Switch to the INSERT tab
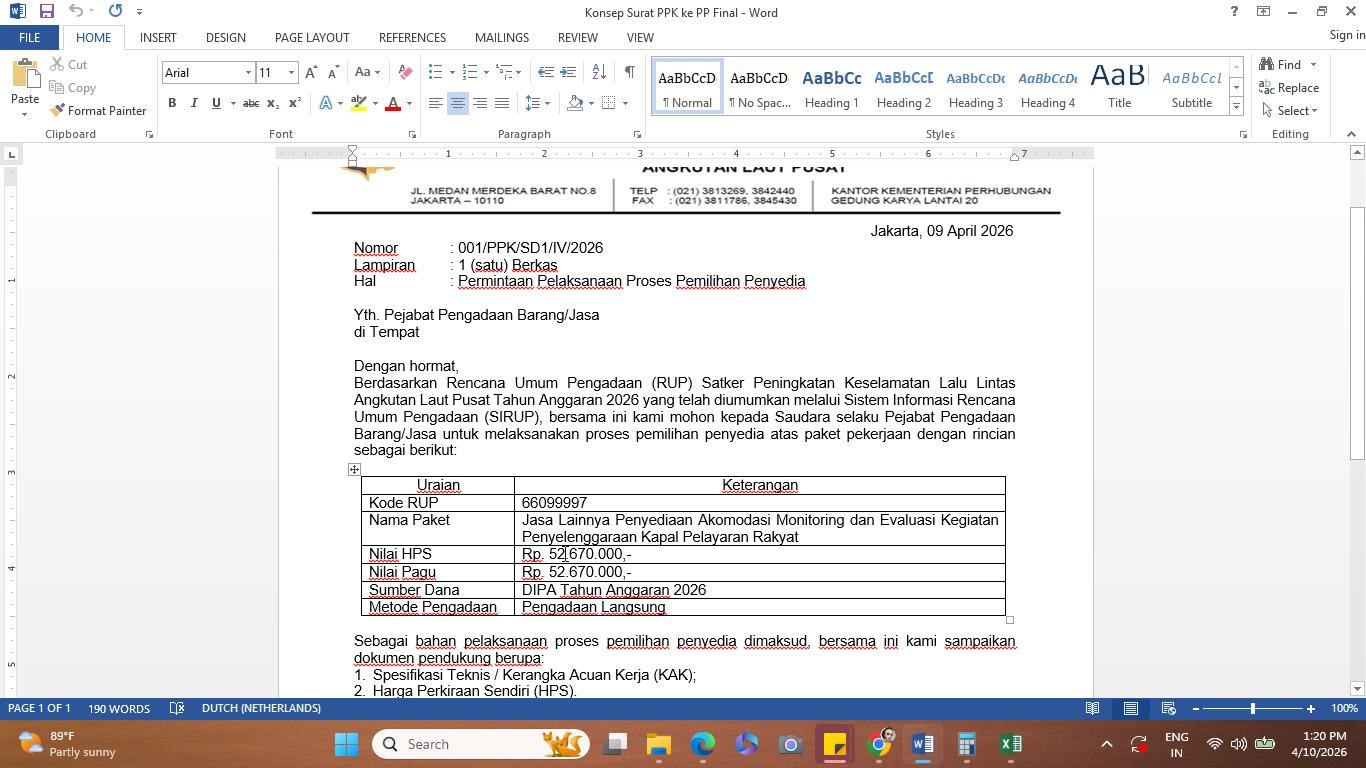 tap(158, 37)
